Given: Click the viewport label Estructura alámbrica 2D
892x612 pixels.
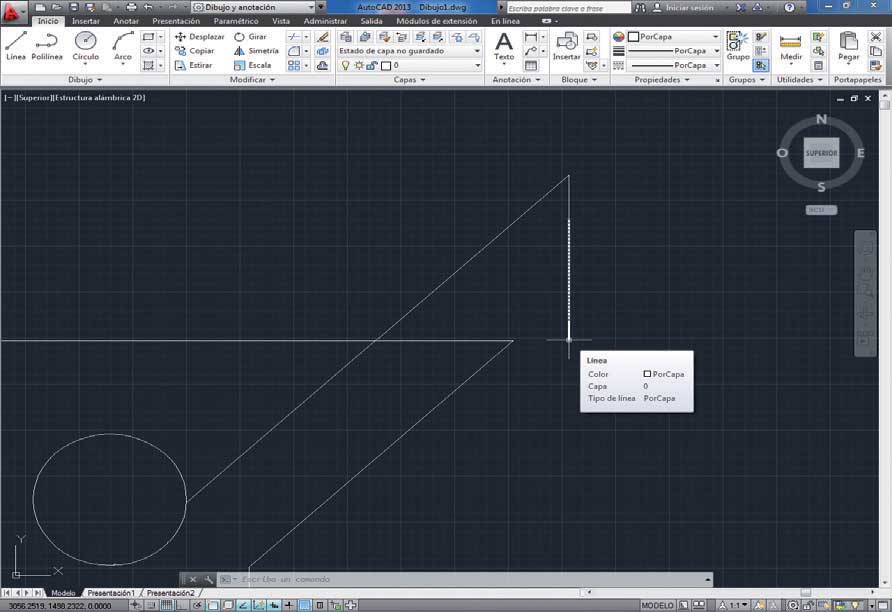Looking at the screenshot, I should (98, 98).
